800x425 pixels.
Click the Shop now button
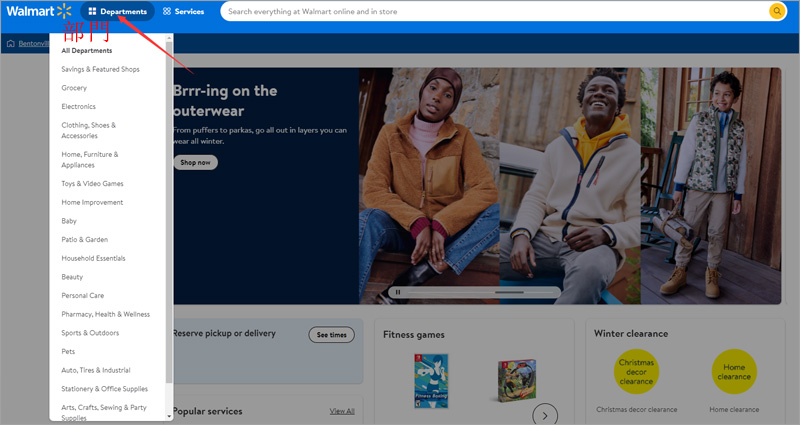click(x=195, y=162)
